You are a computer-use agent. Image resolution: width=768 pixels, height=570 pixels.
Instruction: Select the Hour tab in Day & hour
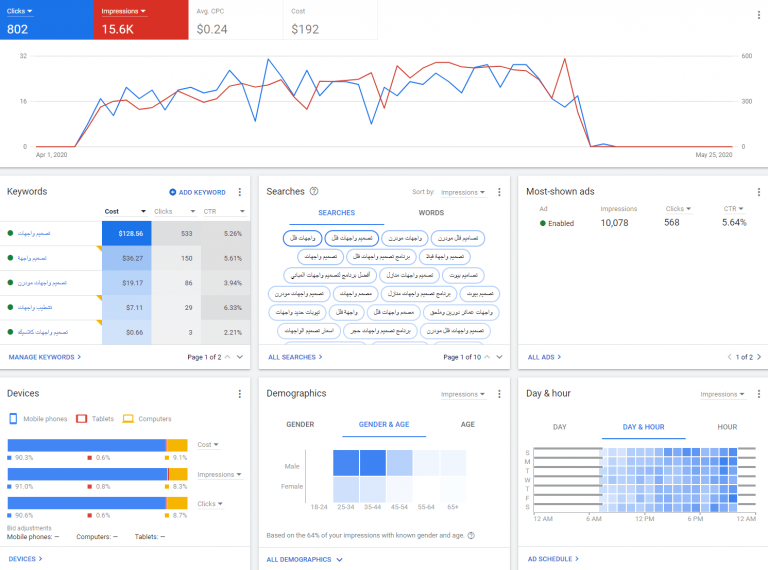tap(727, 427)
